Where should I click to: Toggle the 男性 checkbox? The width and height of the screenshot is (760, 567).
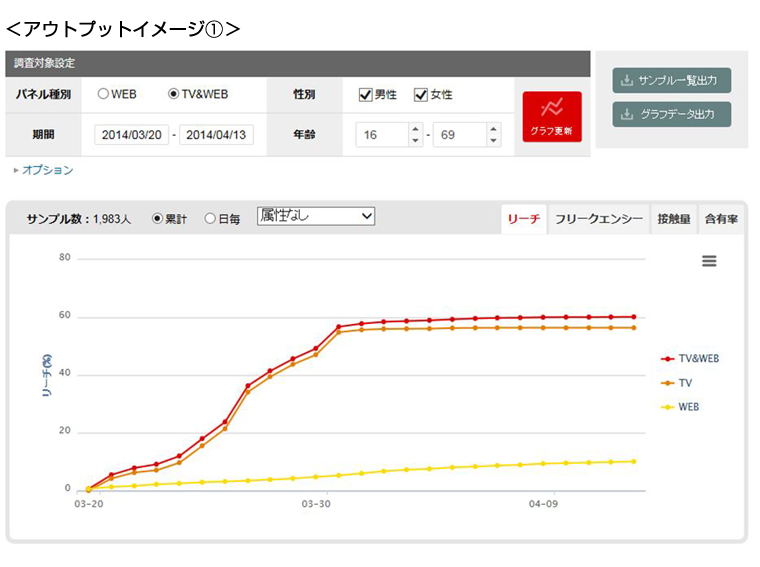coord(366,95)
